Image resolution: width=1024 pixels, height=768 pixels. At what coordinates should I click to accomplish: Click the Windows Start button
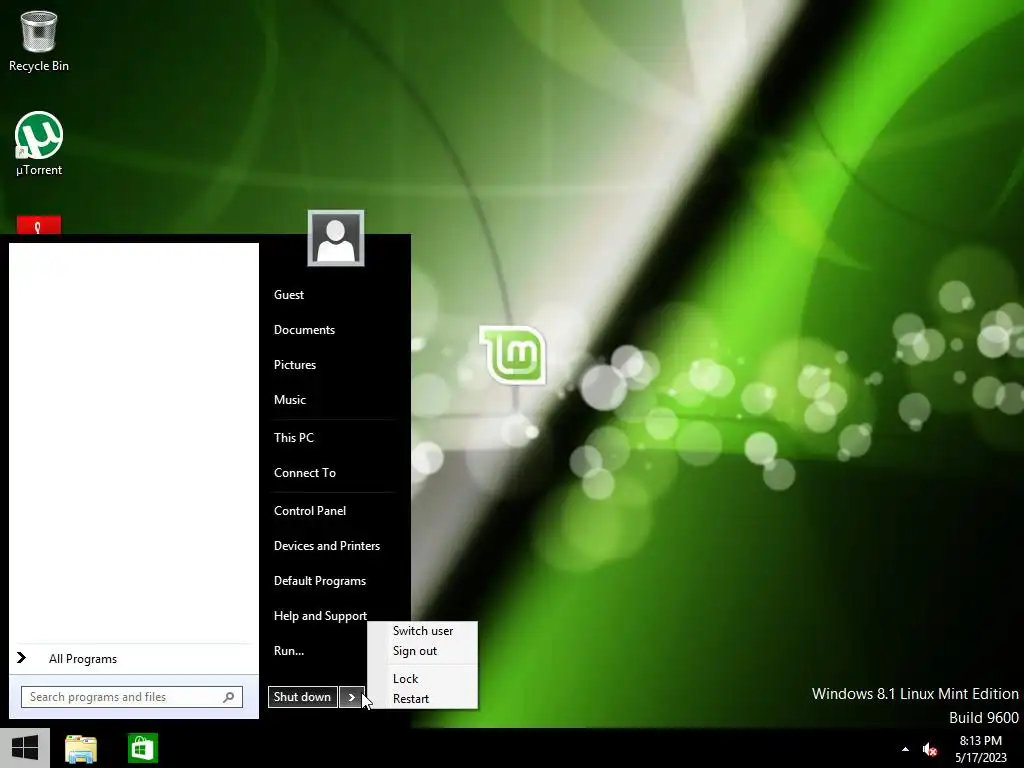[25, 748]
